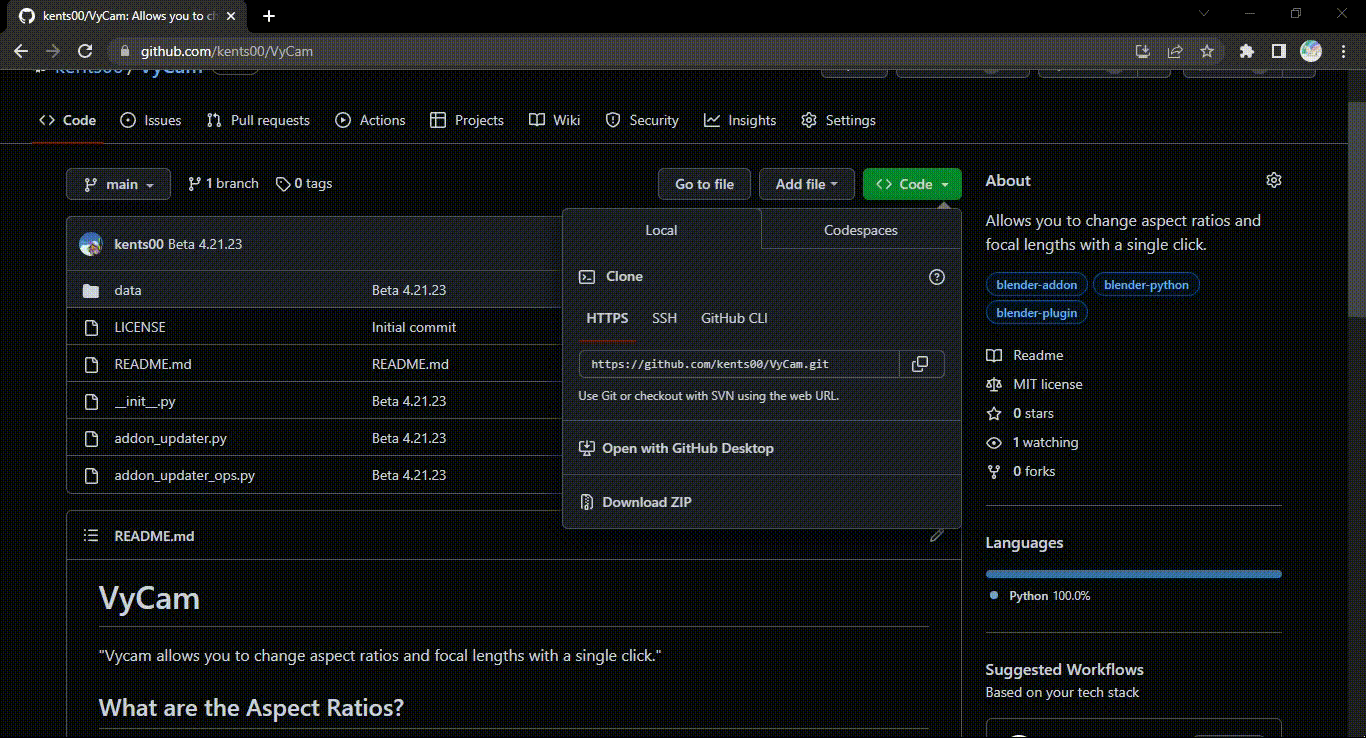Open the main branch dropdown
Screen dimensions: 1366x738
click(x=119, y=184)
